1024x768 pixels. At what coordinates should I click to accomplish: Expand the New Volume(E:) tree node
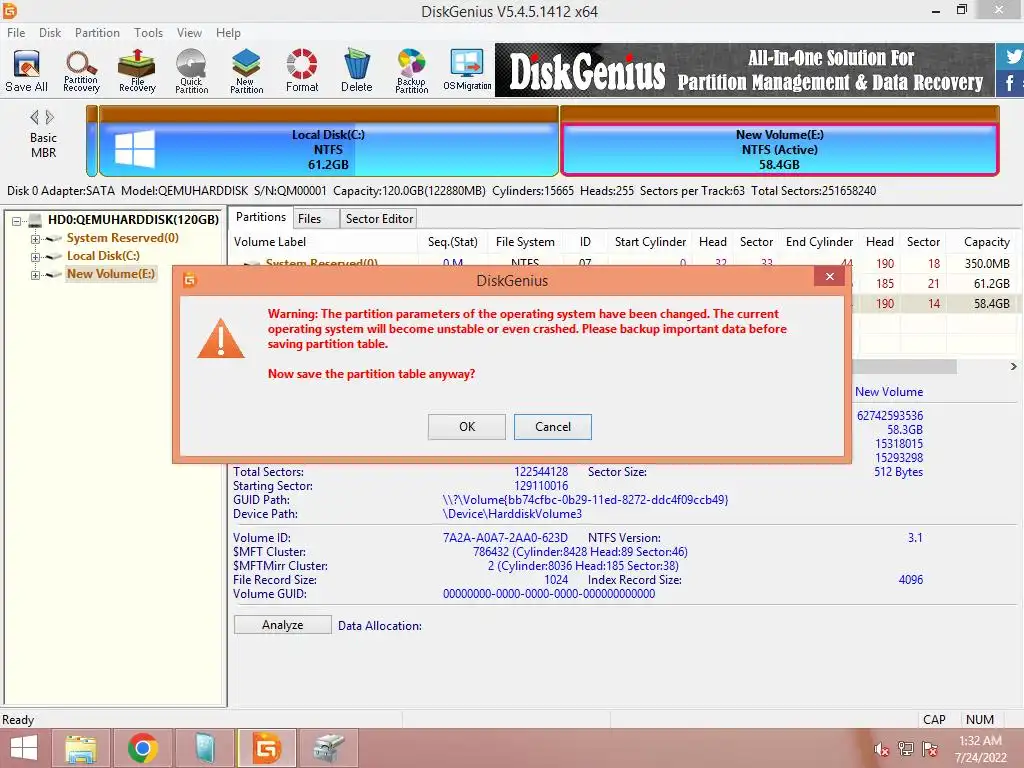(35, 275)
